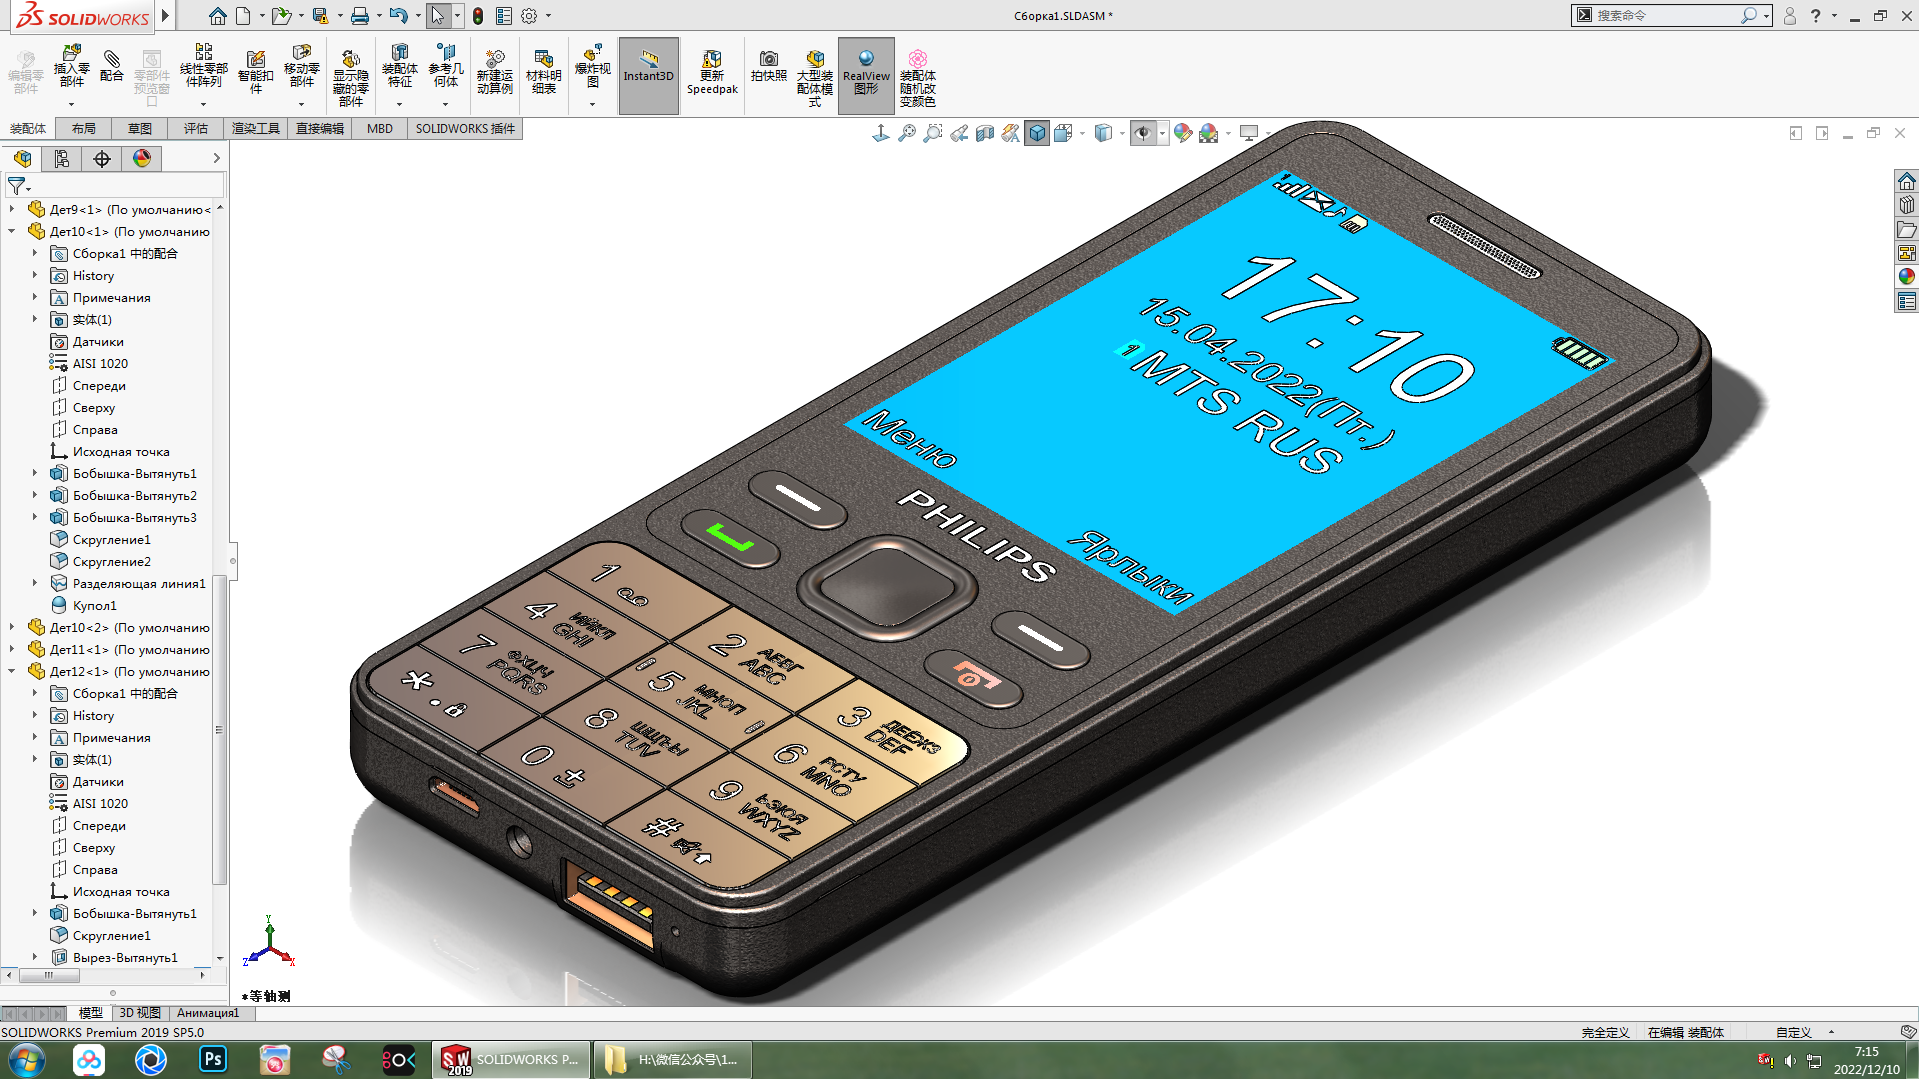This screenshot has height=1079, width=1919.
Task: Select Скругление2 in the feature tree
Action: [x=101, y=561]
